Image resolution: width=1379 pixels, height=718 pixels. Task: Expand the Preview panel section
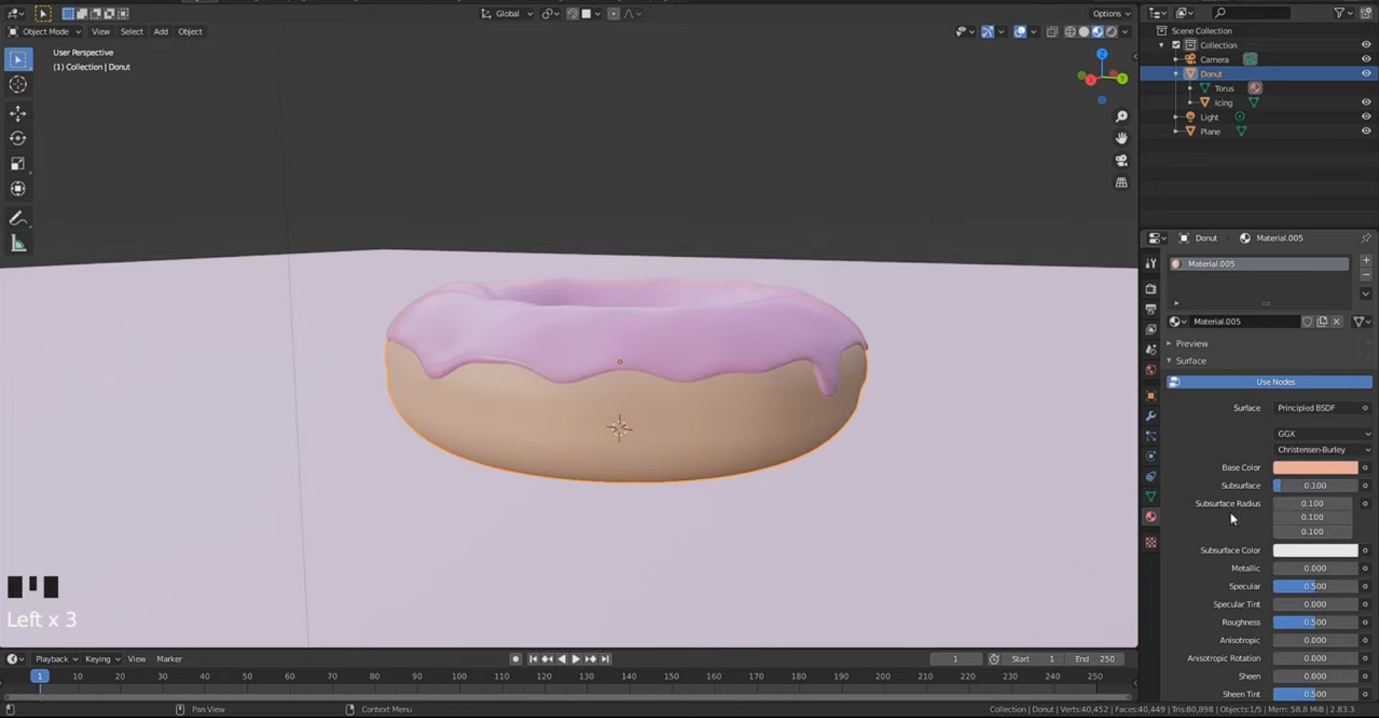pyautogui.click(x=1191, y=343)
